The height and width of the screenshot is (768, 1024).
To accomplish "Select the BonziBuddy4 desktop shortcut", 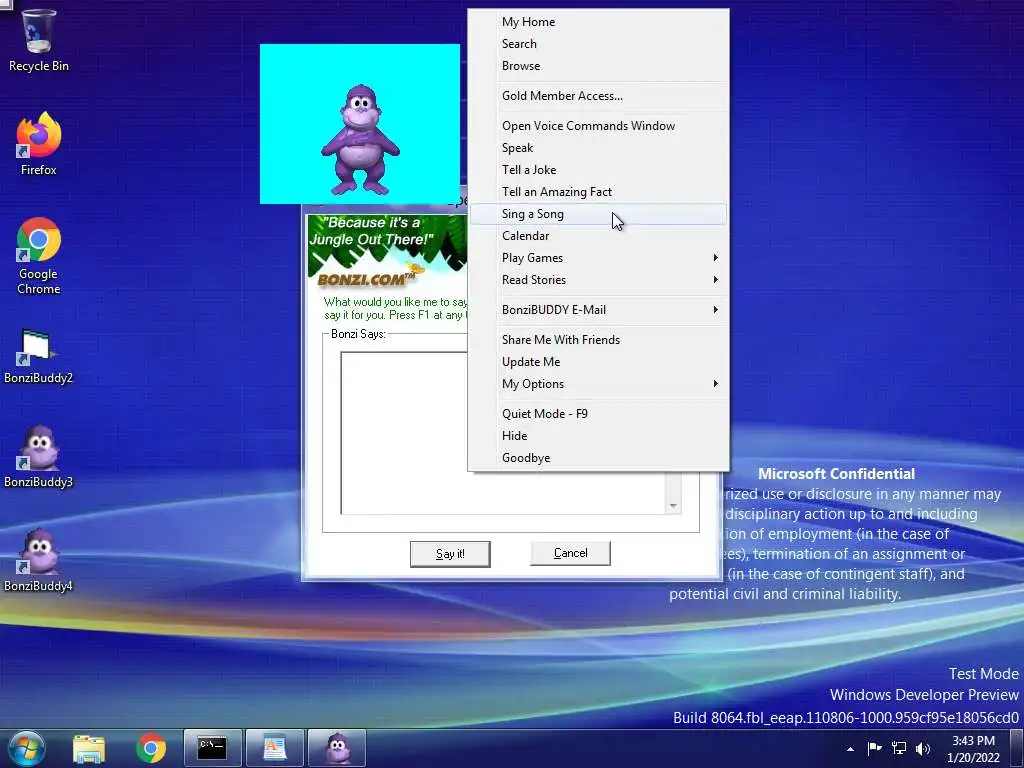I will coord(39,561).
